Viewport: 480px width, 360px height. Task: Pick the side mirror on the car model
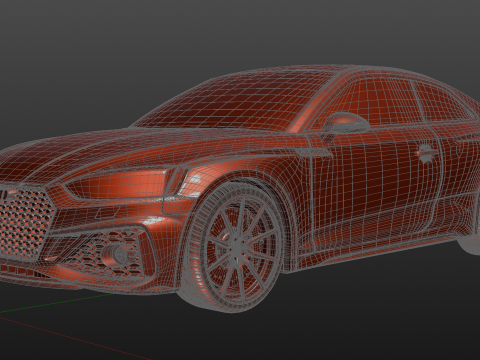point(347,125)
